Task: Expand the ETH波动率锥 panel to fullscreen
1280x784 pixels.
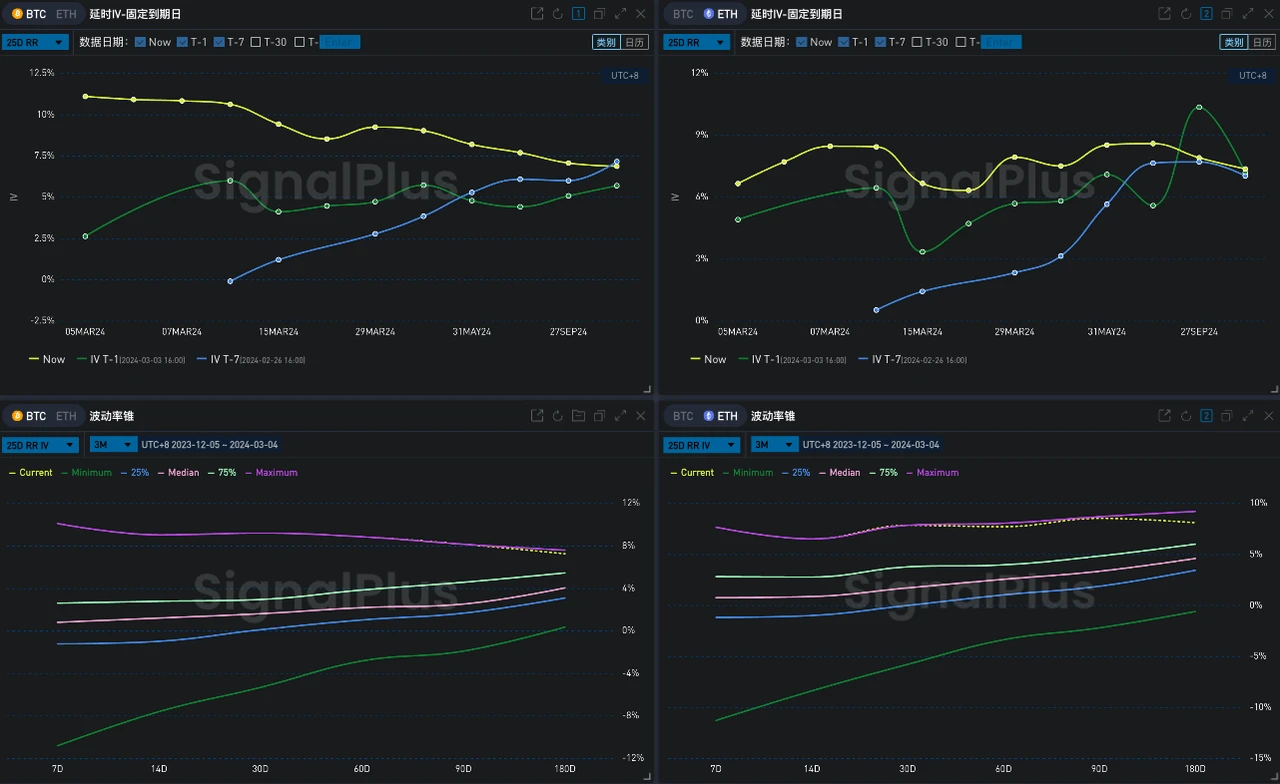Action: coord(1248,415)
